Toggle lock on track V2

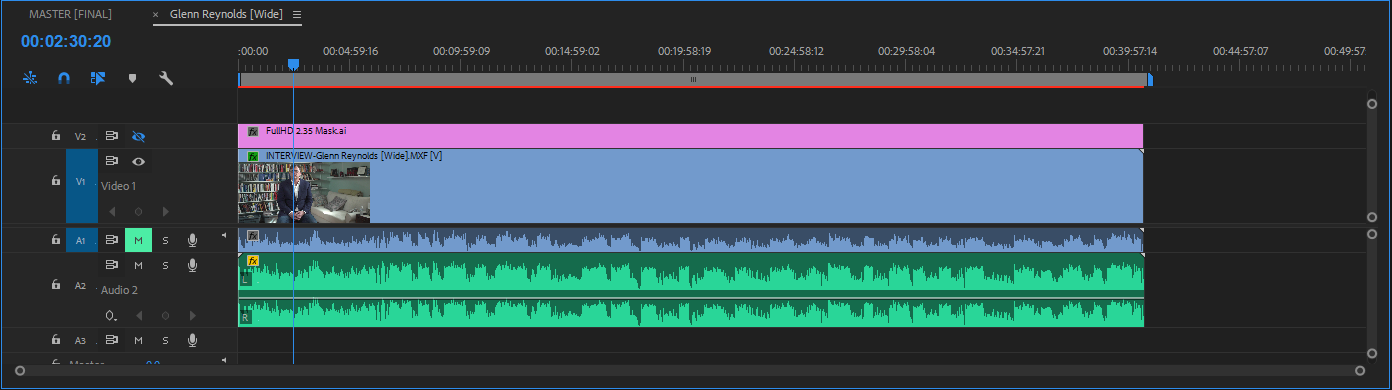(56, 136)
